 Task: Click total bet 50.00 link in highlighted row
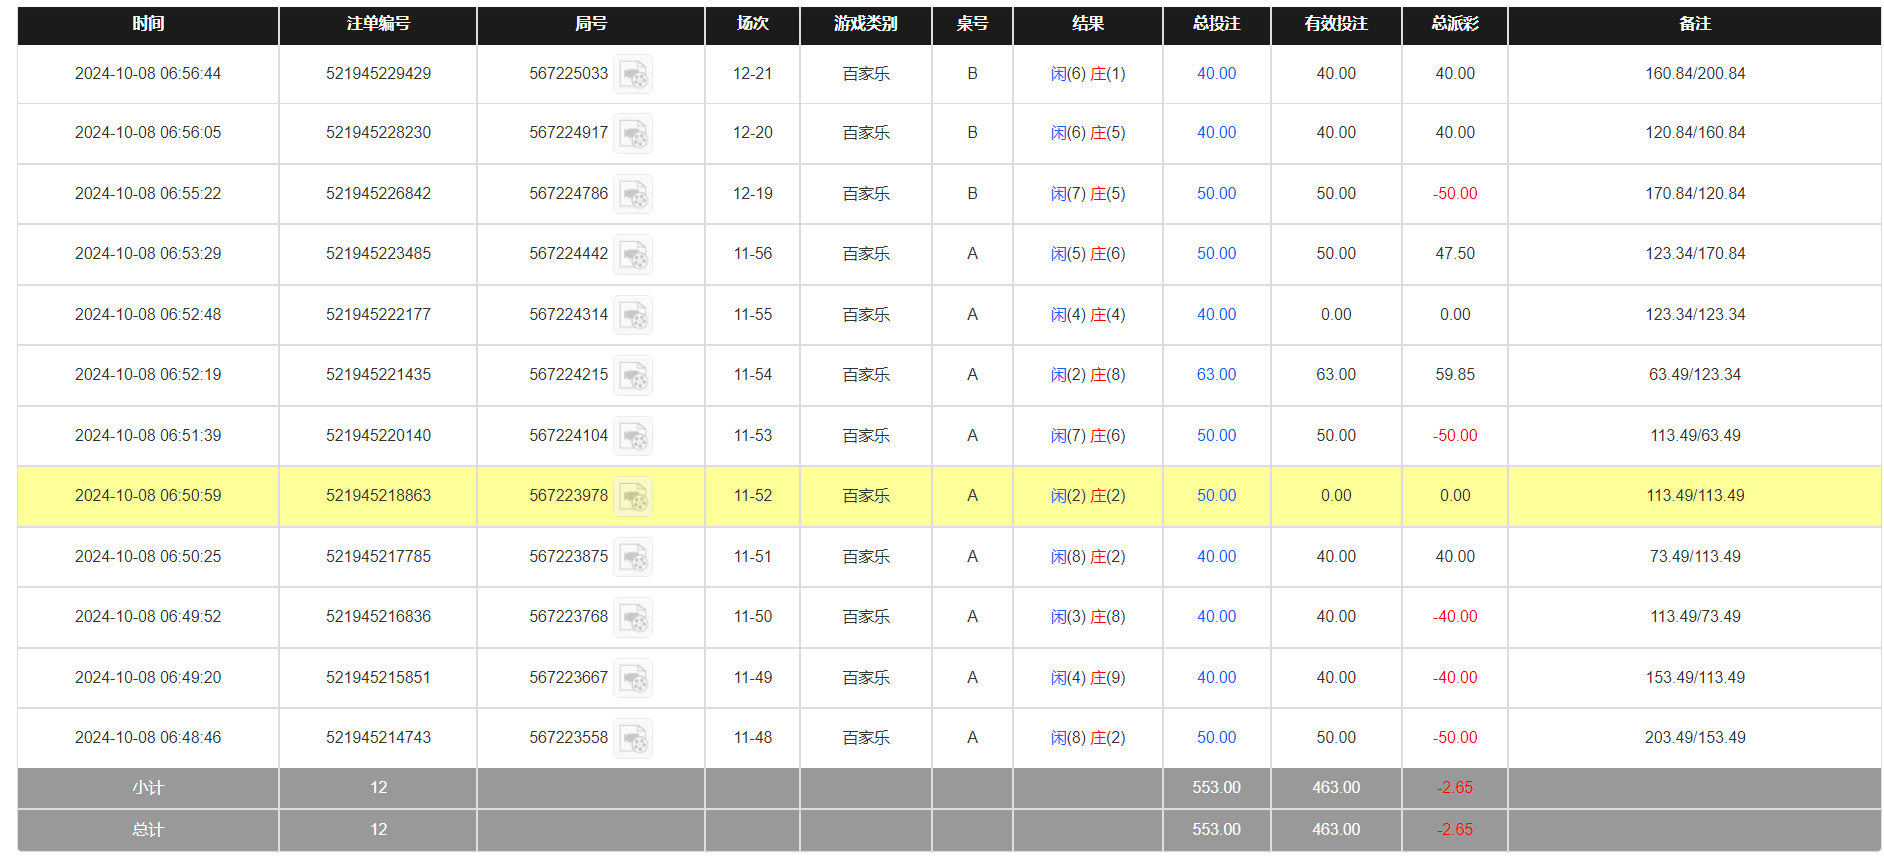pyautogui.click(x=1216, y=495)
